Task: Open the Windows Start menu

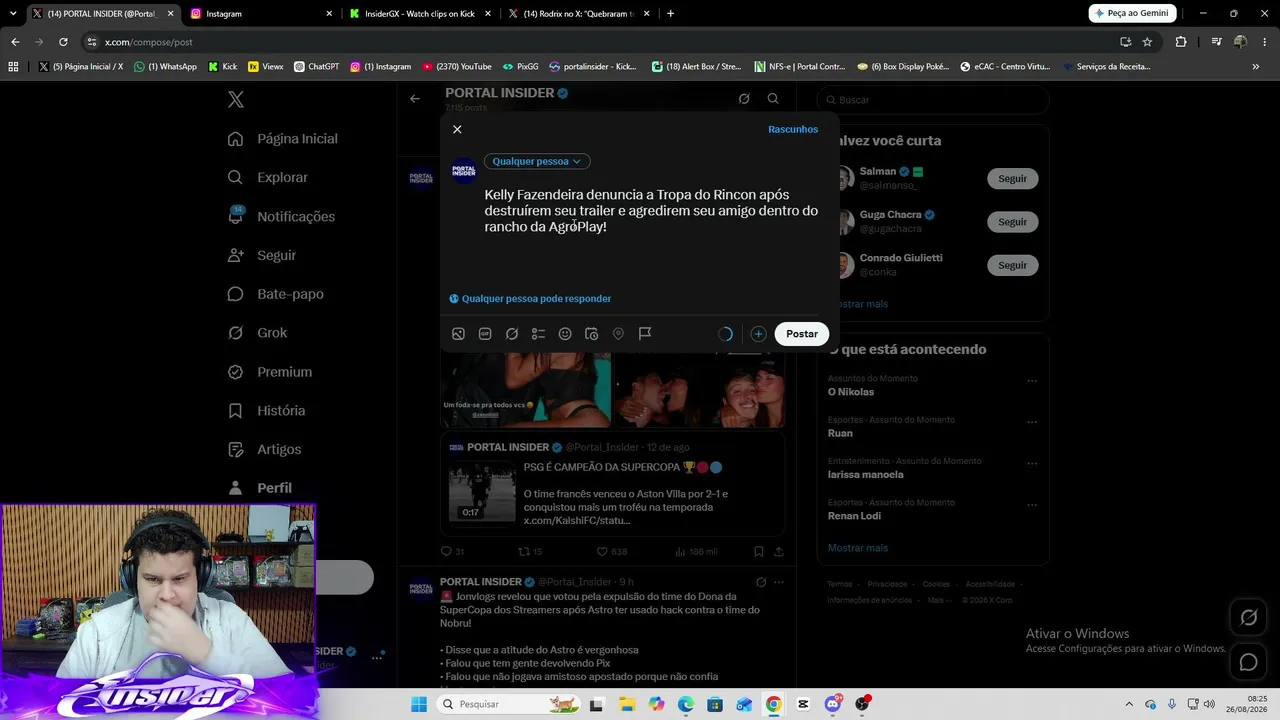Action: (x=419, y=705)
